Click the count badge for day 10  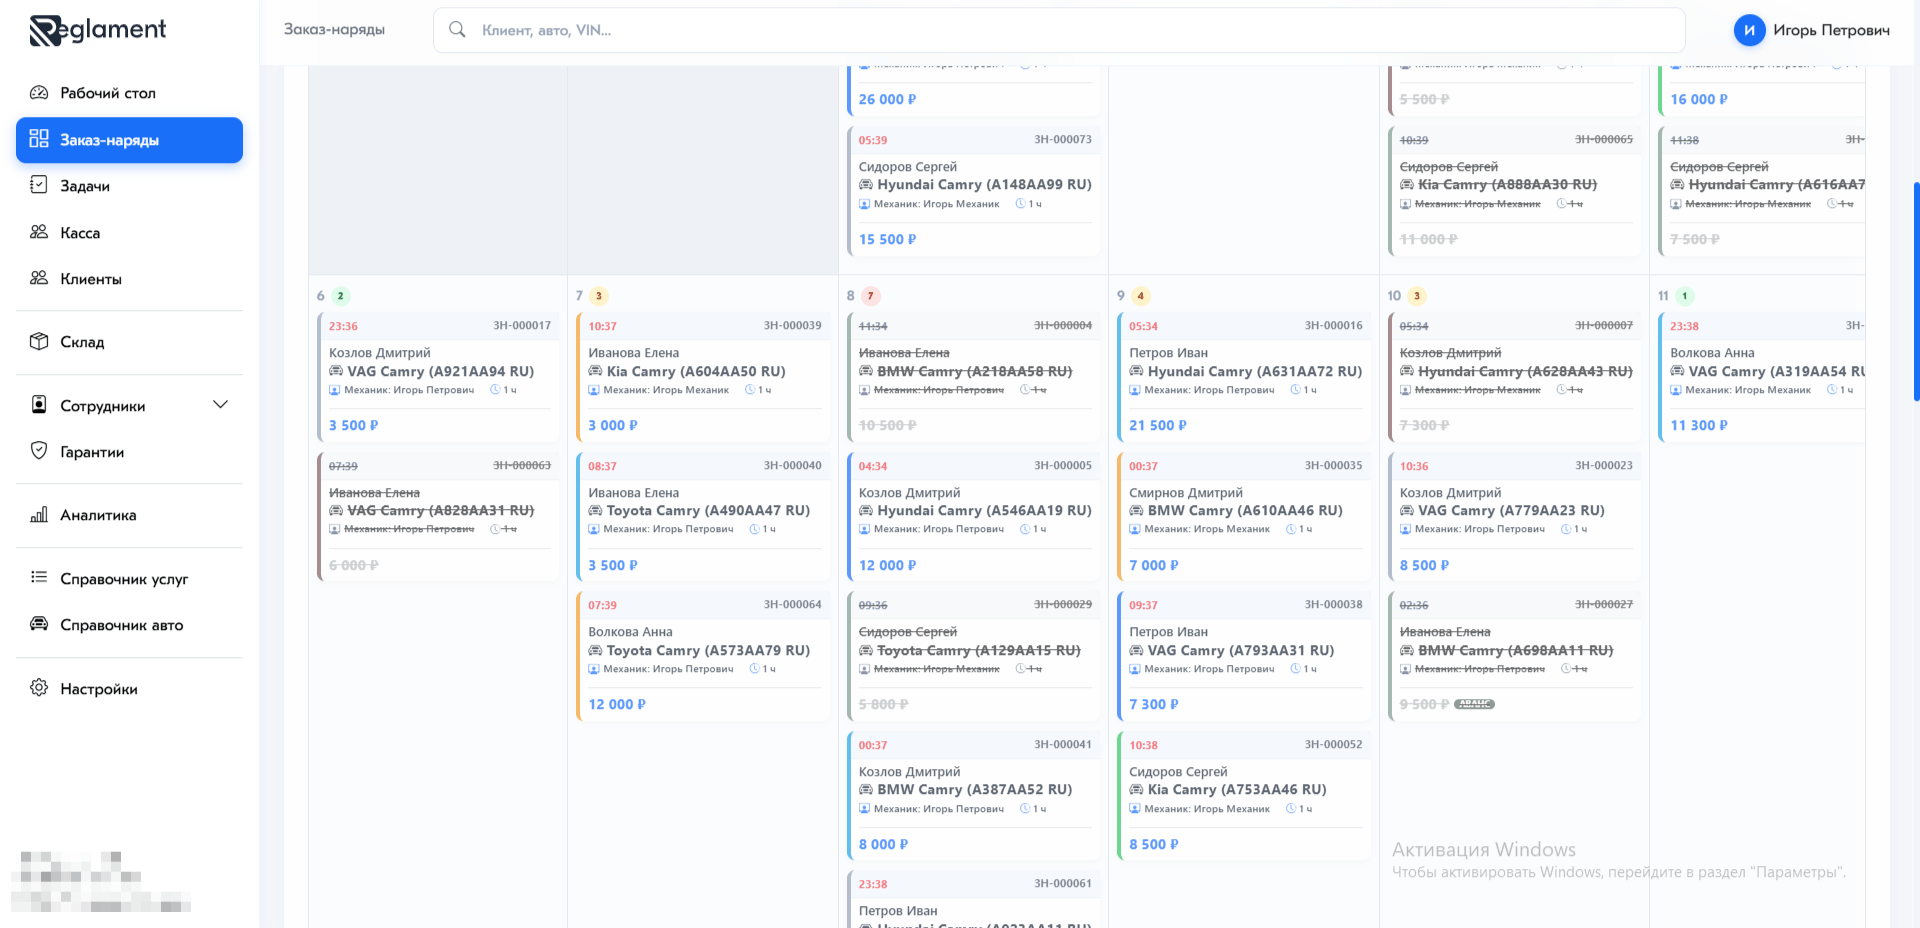pos(1416,296)
